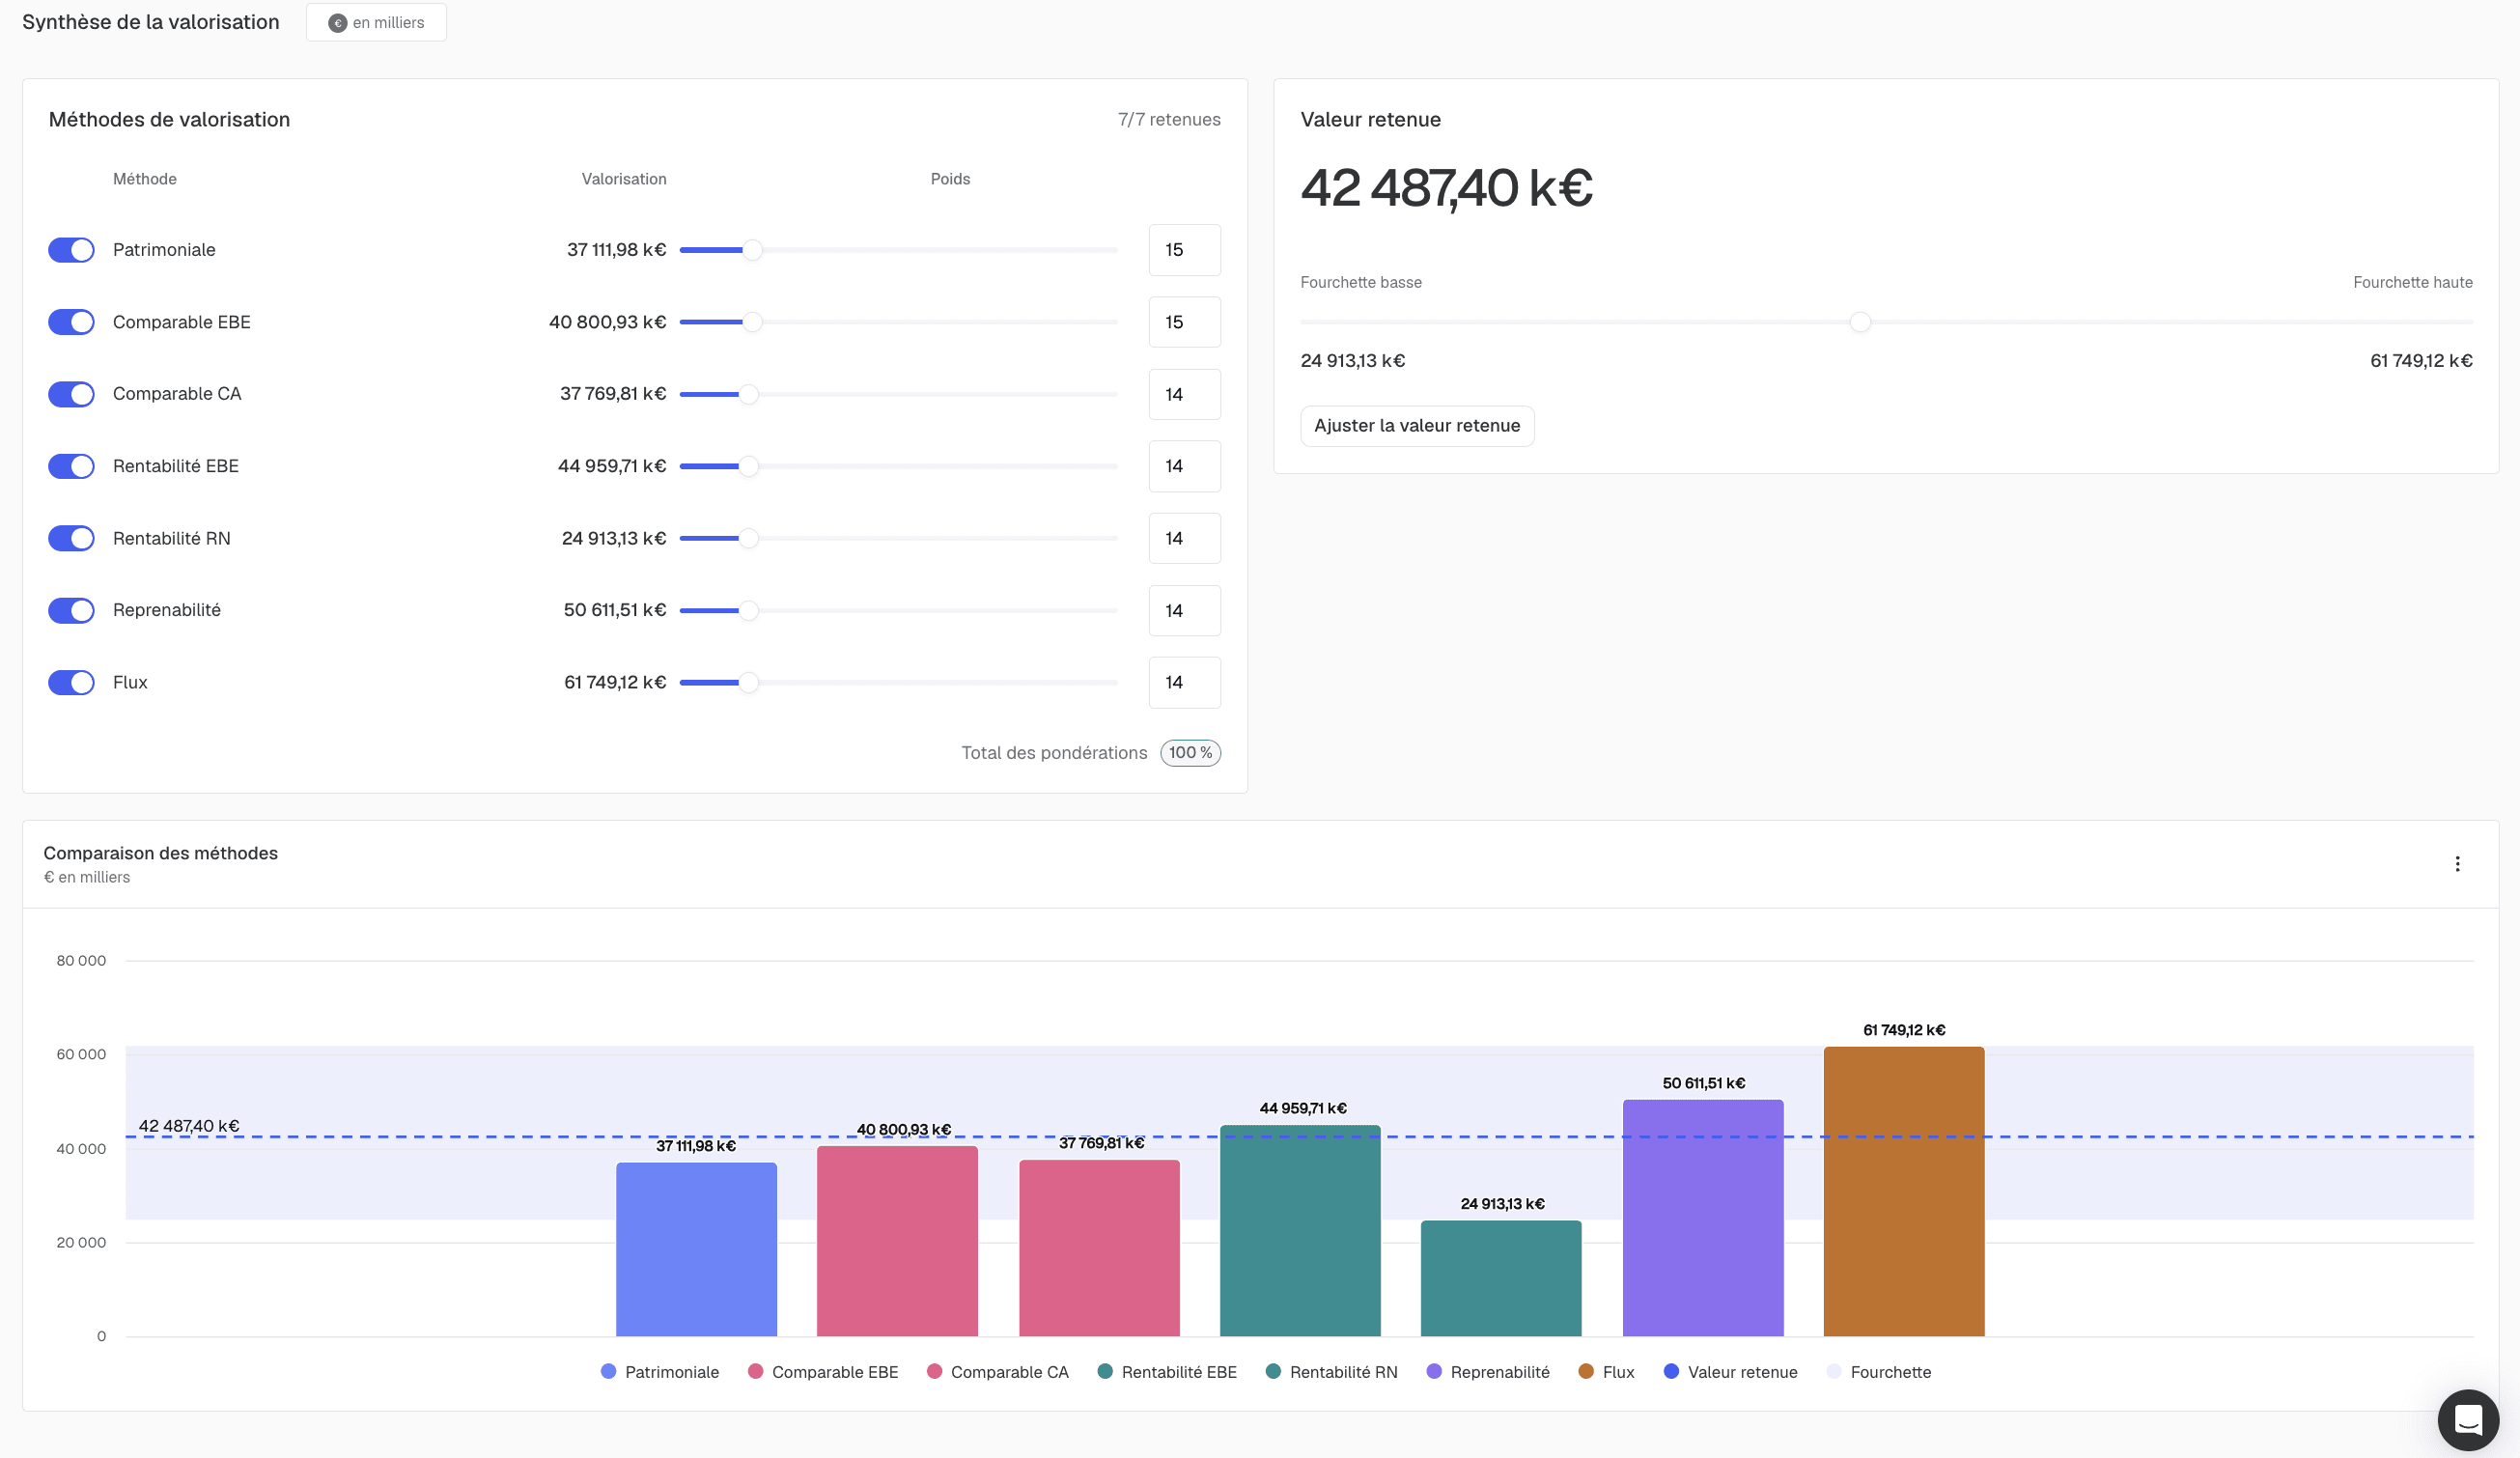Click the Comparable EBE weight slider handle
2520x1458 pixels.
752,322
